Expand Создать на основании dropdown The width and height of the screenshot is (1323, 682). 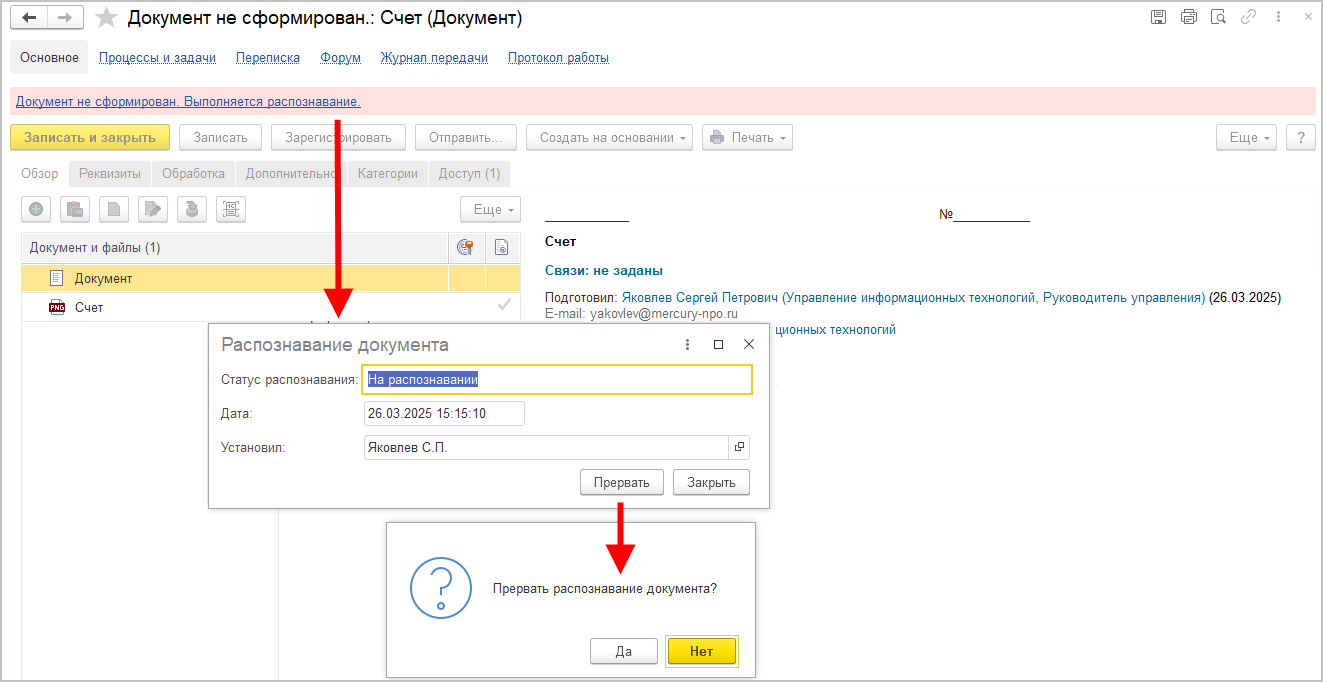pos(609,137)
